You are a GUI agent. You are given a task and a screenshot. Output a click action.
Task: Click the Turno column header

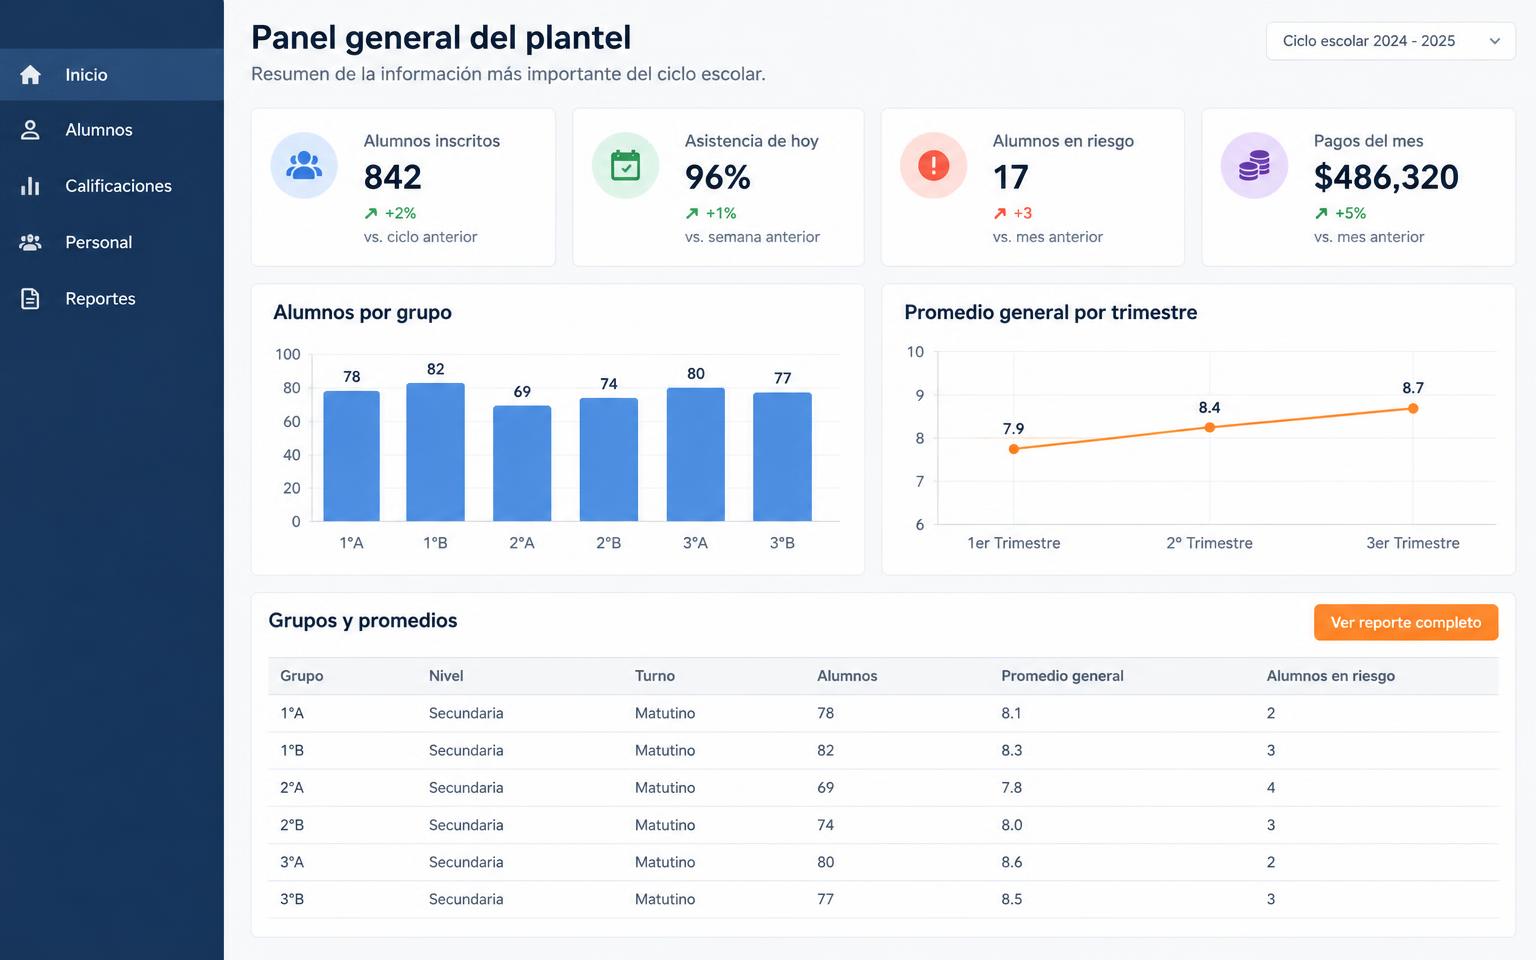655,676
